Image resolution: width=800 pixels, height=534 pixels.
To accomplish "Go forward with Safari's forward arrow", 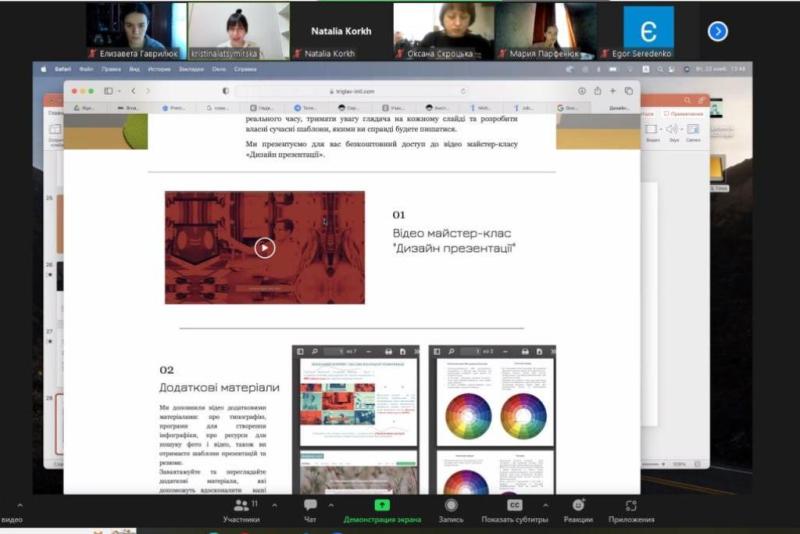I will [x=148, y=91].
